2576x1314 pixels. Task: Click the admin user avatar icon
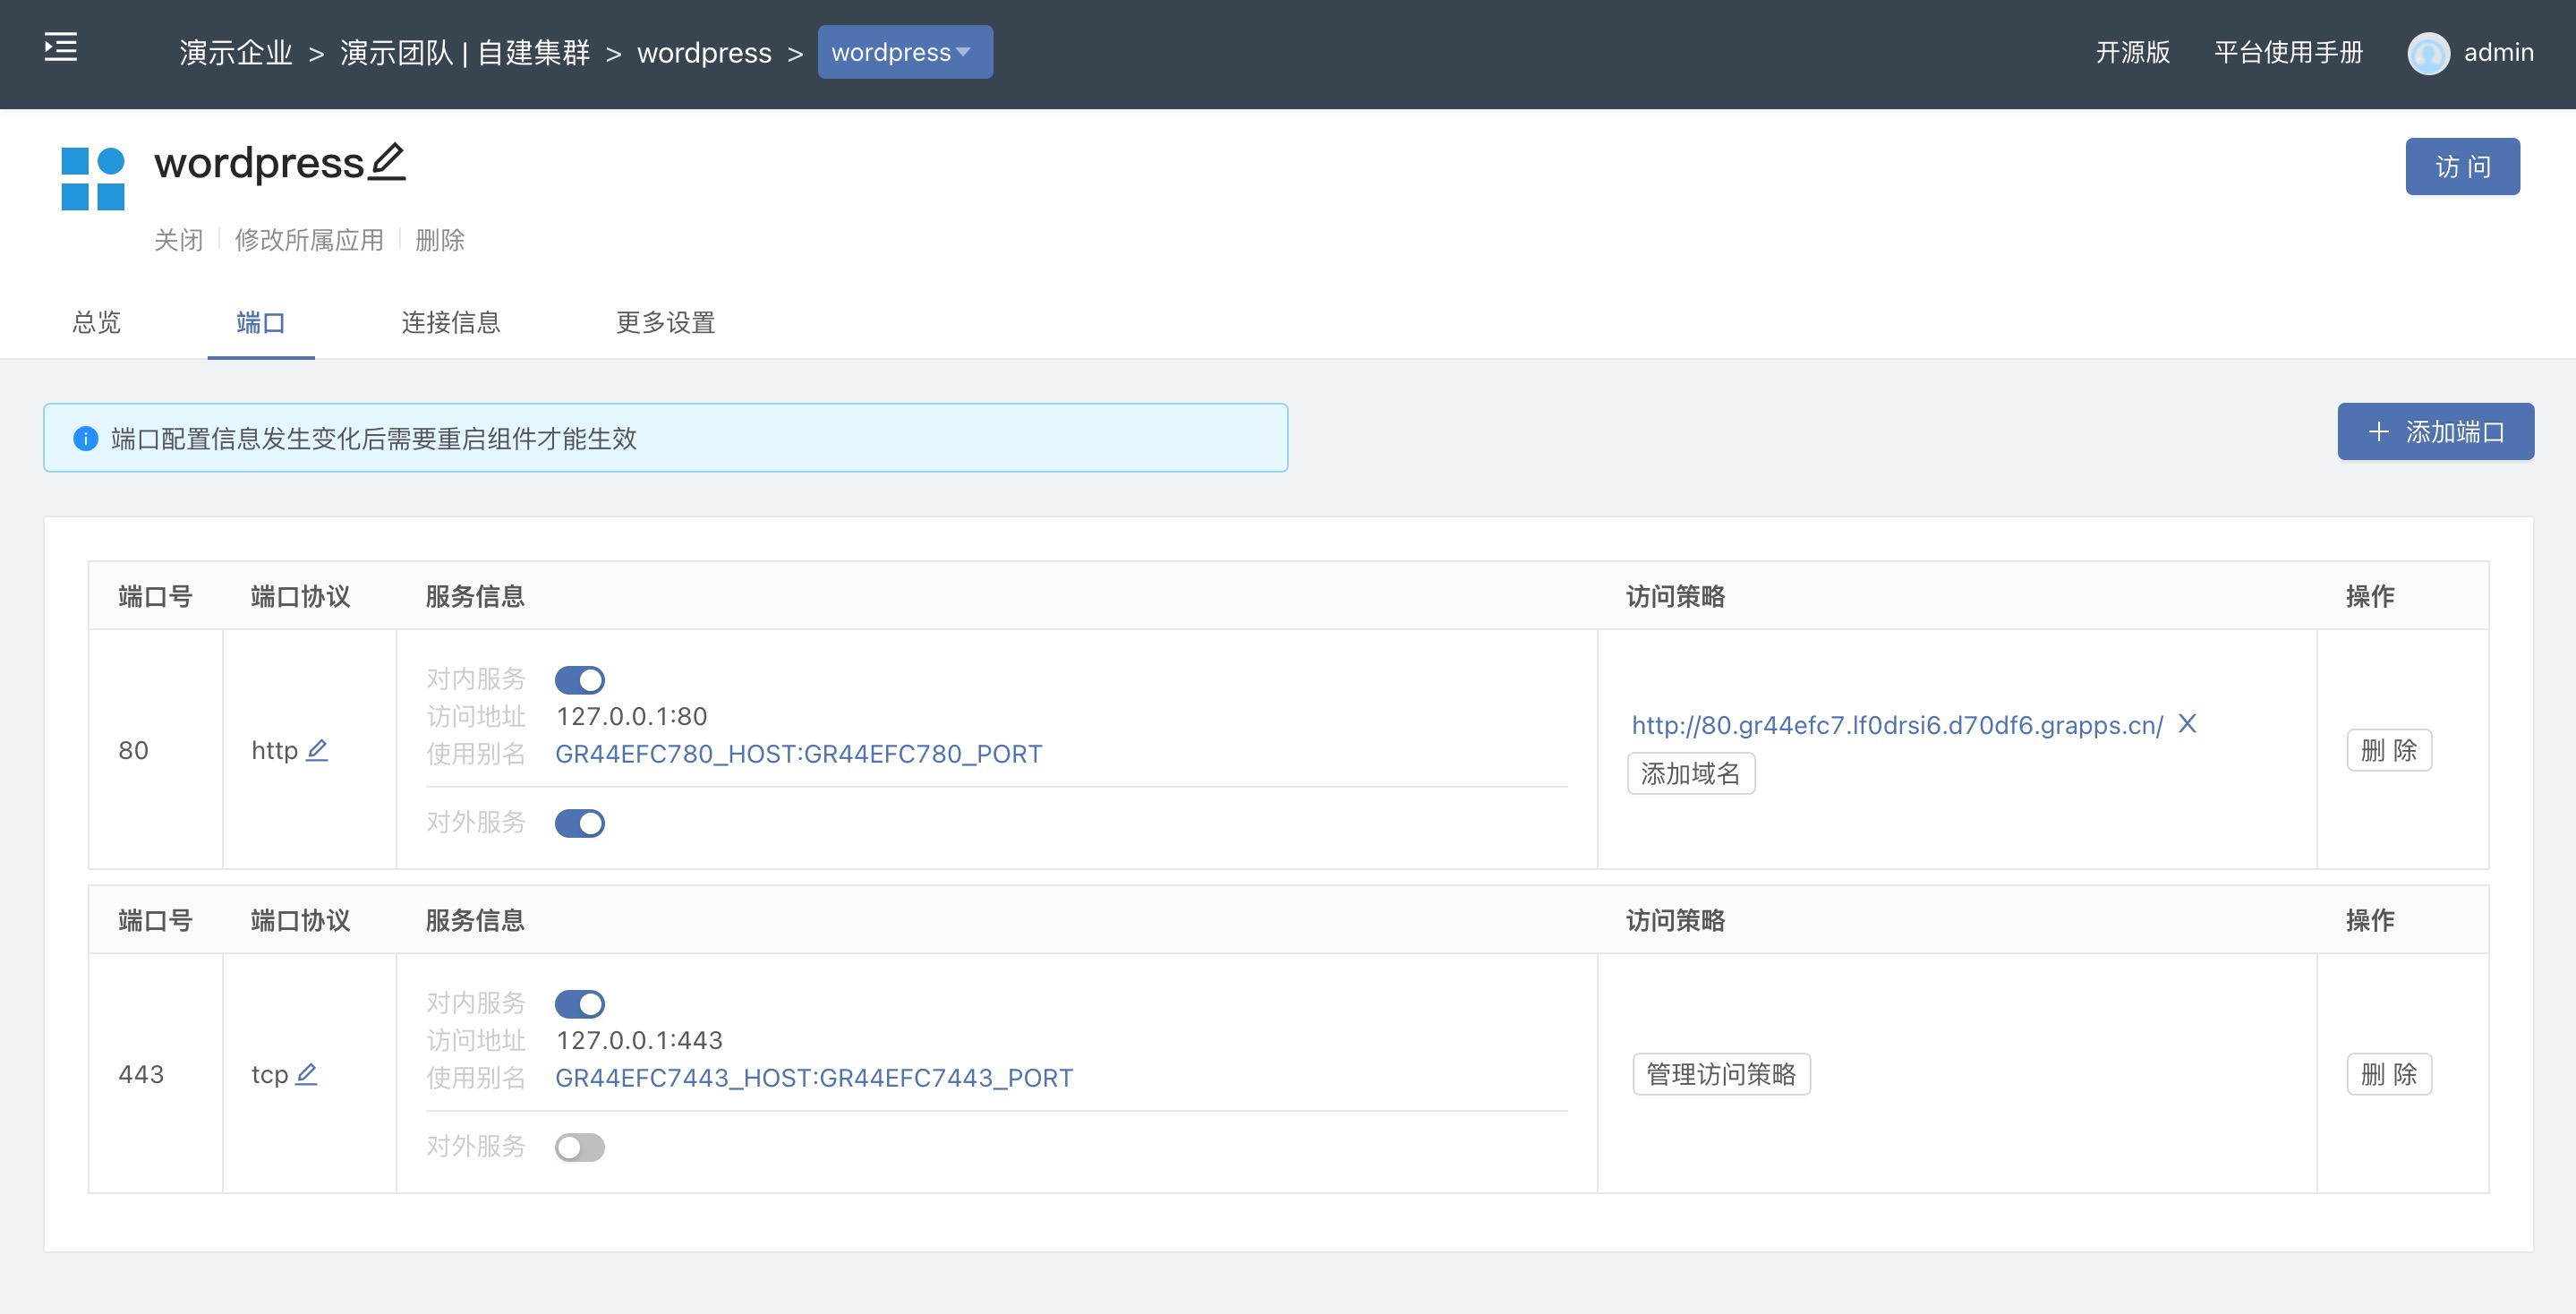2428,53
